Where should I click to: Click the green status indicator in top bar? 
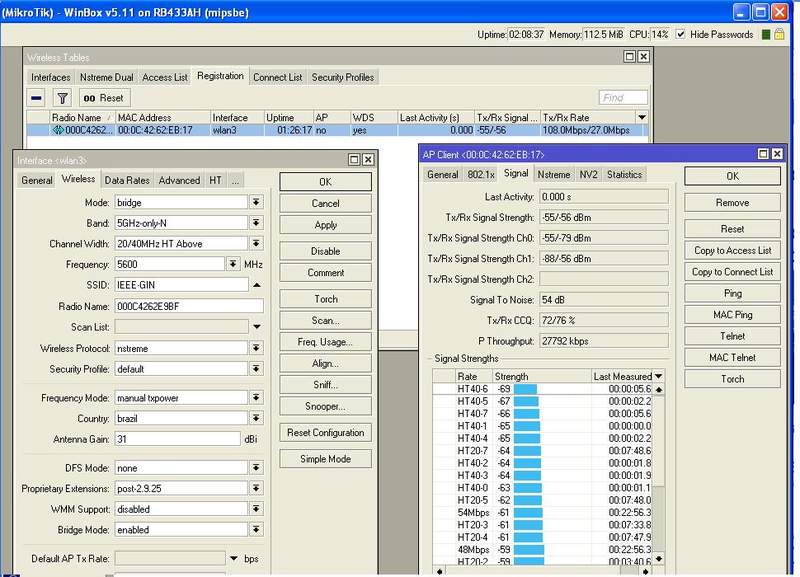pos(765,34)
